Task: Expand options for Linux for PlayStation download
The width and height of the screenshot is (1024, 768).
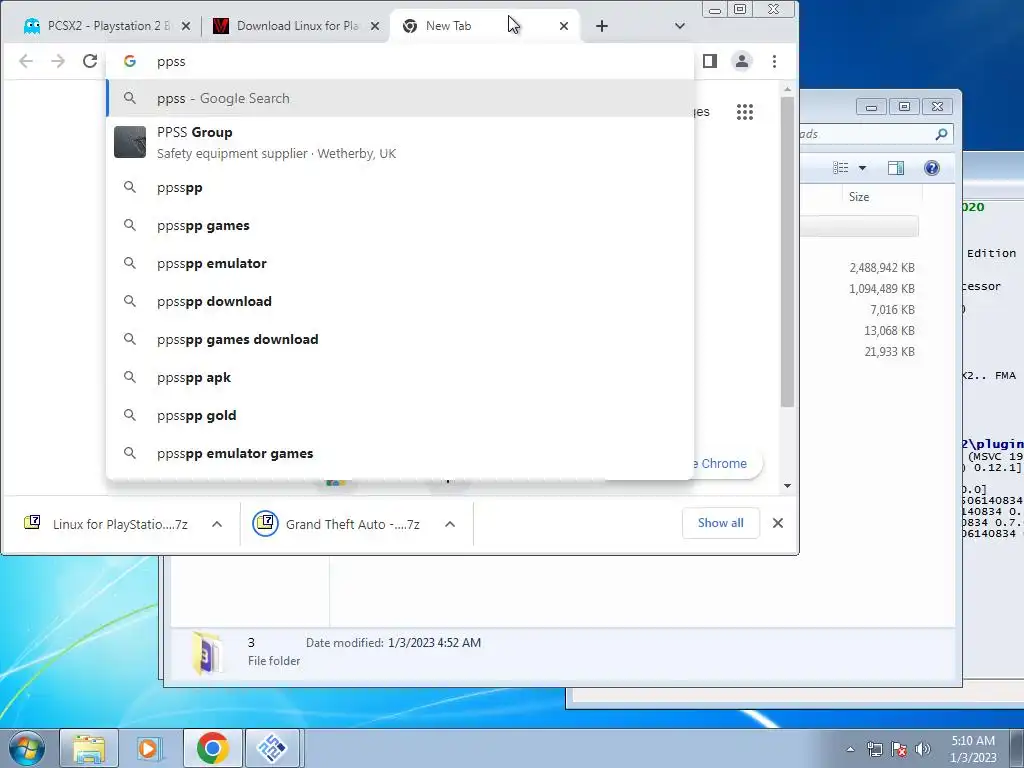Action: point(217,524)
